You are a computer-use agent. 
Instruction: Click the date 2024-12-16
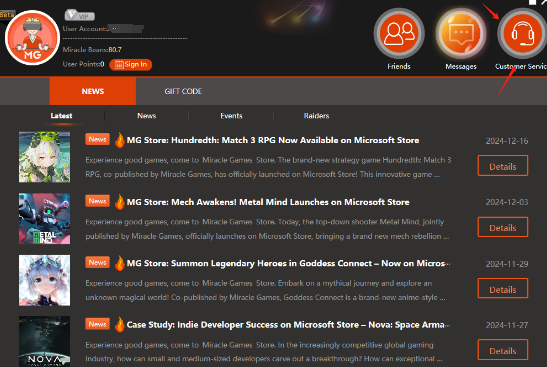pos(507,141)
